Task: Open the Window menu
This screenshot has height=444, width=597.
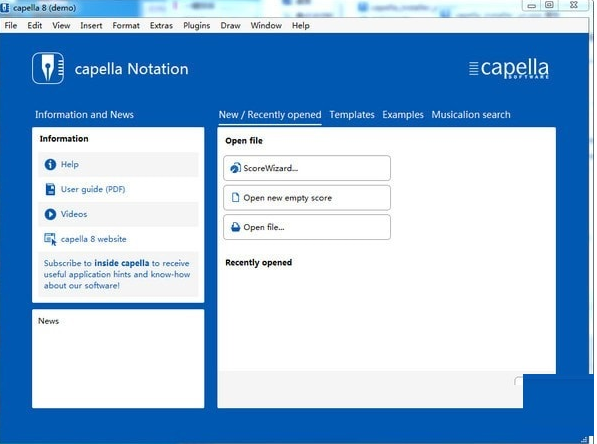Action: click(x=266, y=26)
